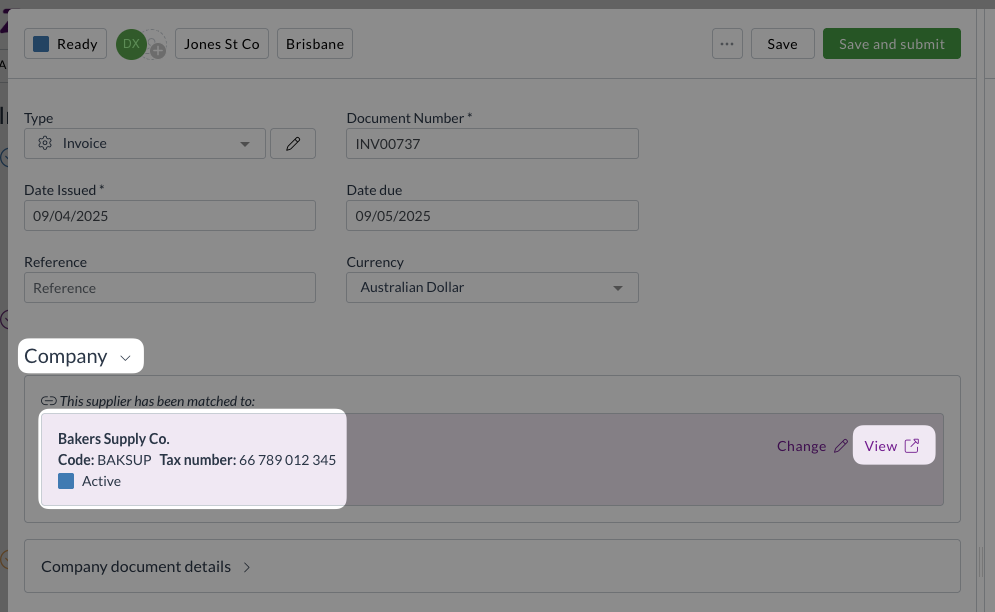Click the add assignee plus icon

click(x=157, y=50)
